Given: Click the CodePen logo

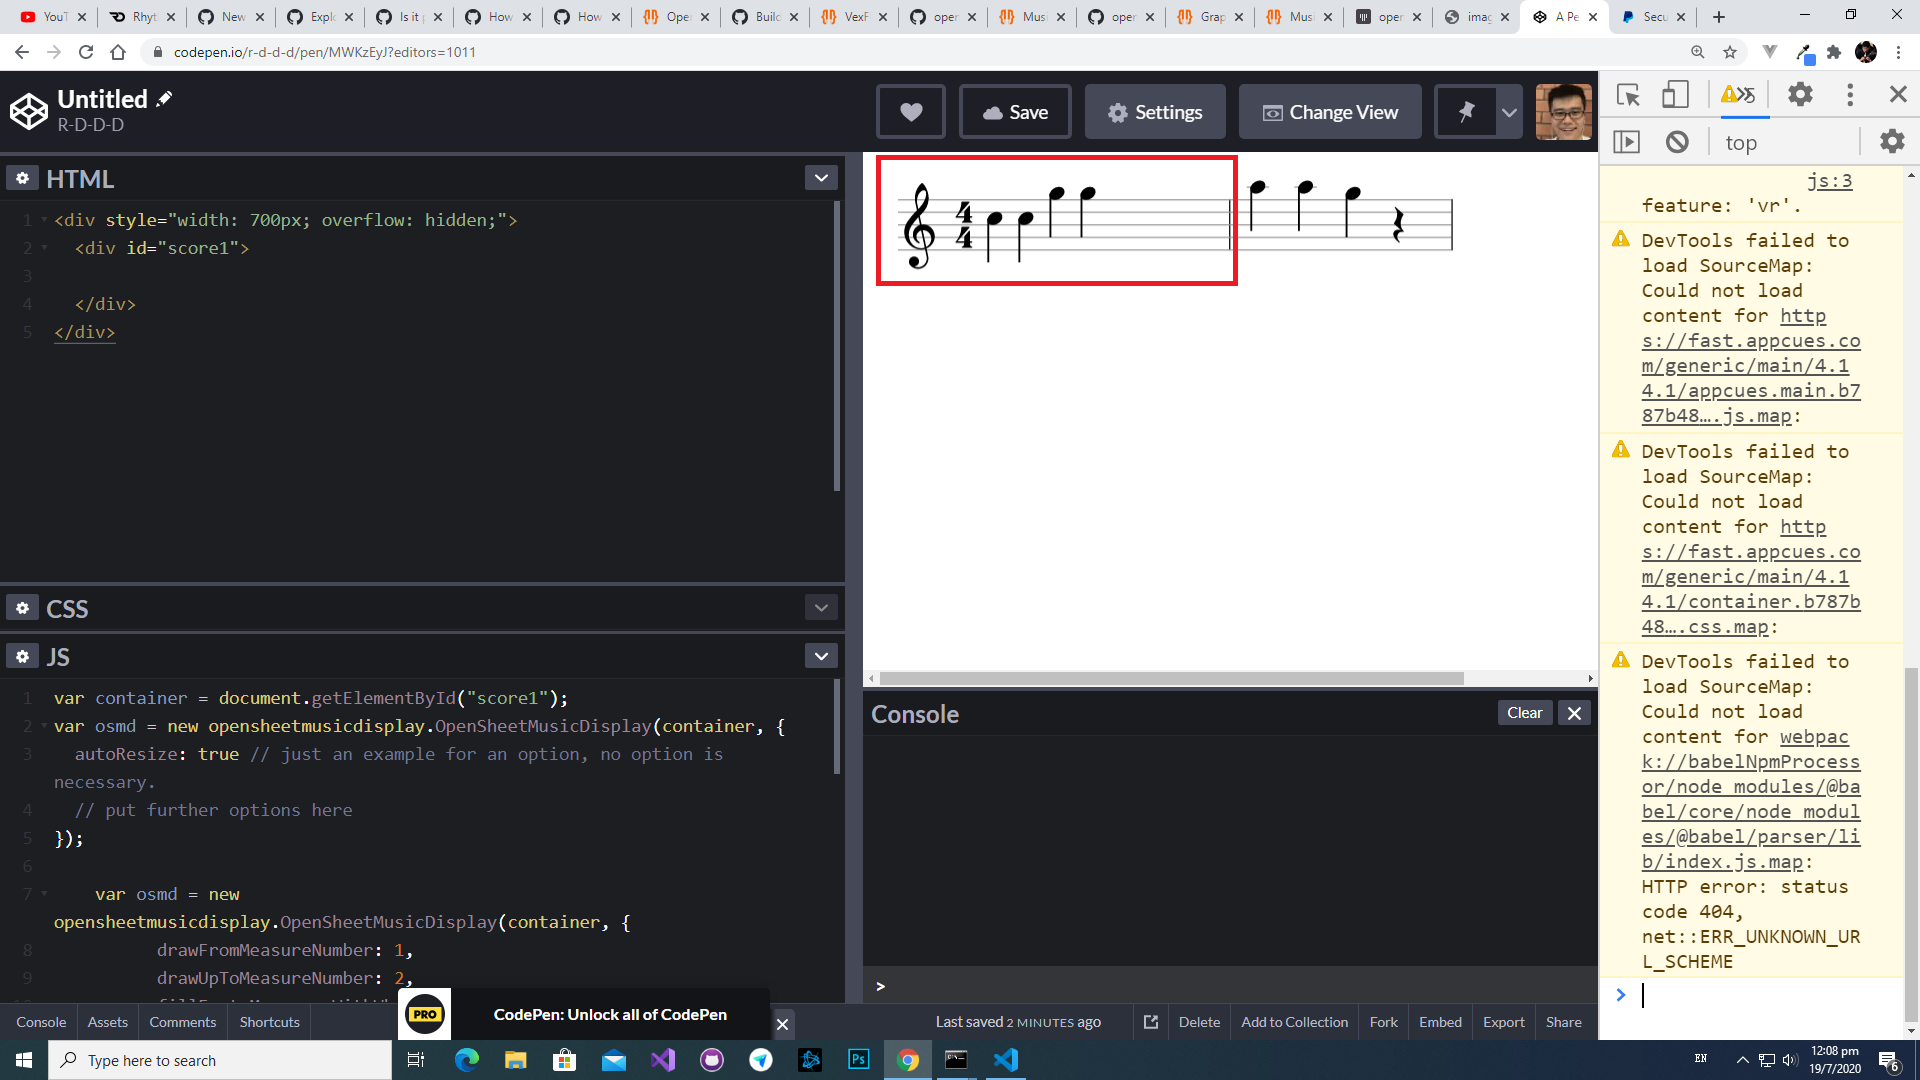Looking at the screenshot, I should coord(29,111).
